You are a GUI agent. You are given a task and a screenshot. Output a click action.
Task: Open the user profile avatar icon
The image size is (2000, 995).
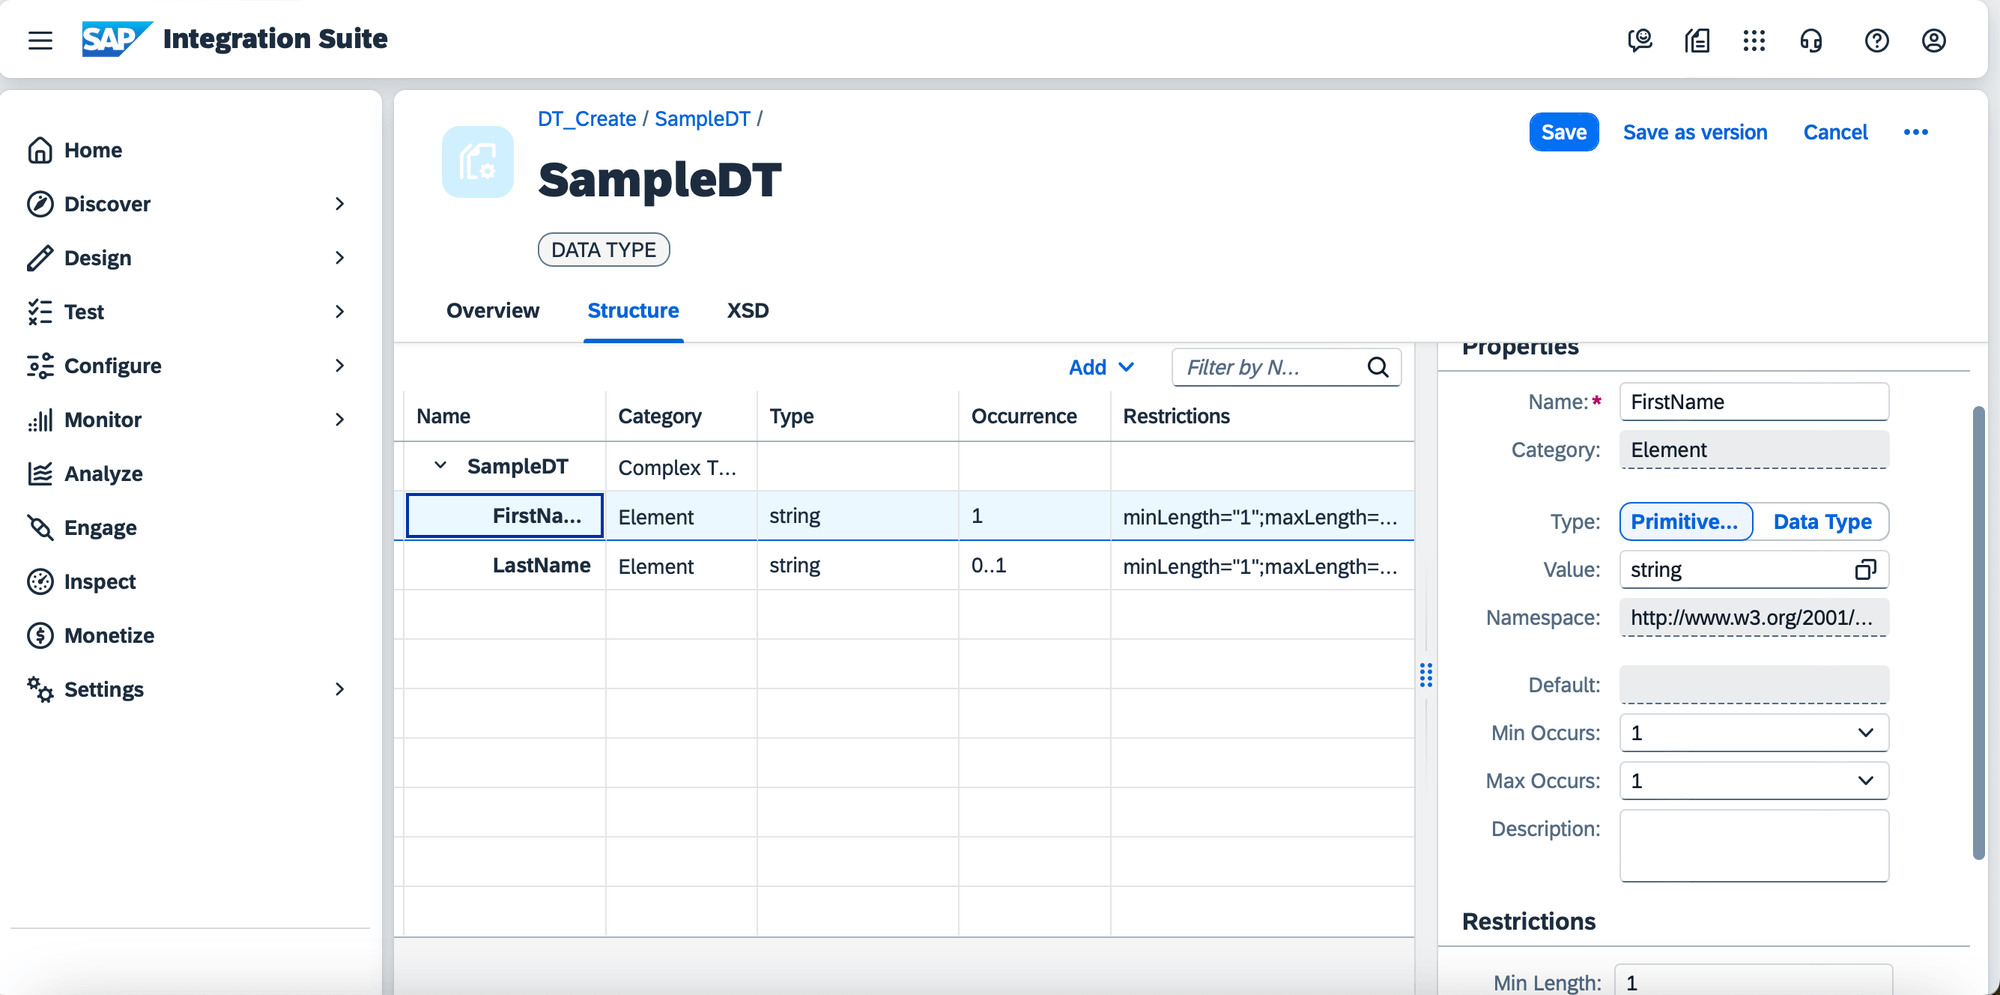click(x=1934, y=41)
